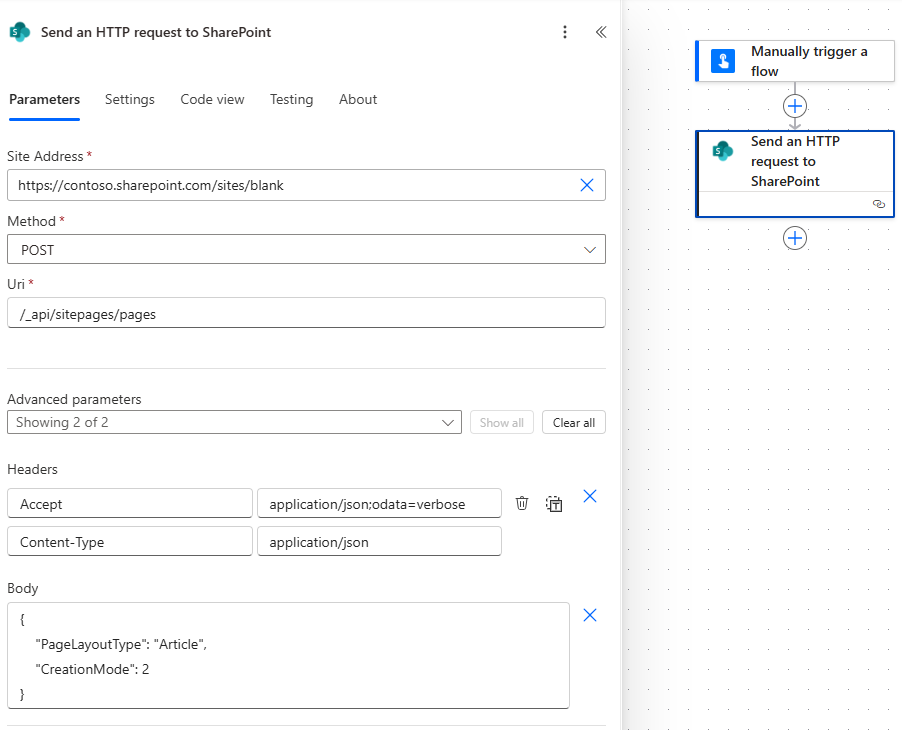Select the Manually trigger a flow card

(795, 61)
